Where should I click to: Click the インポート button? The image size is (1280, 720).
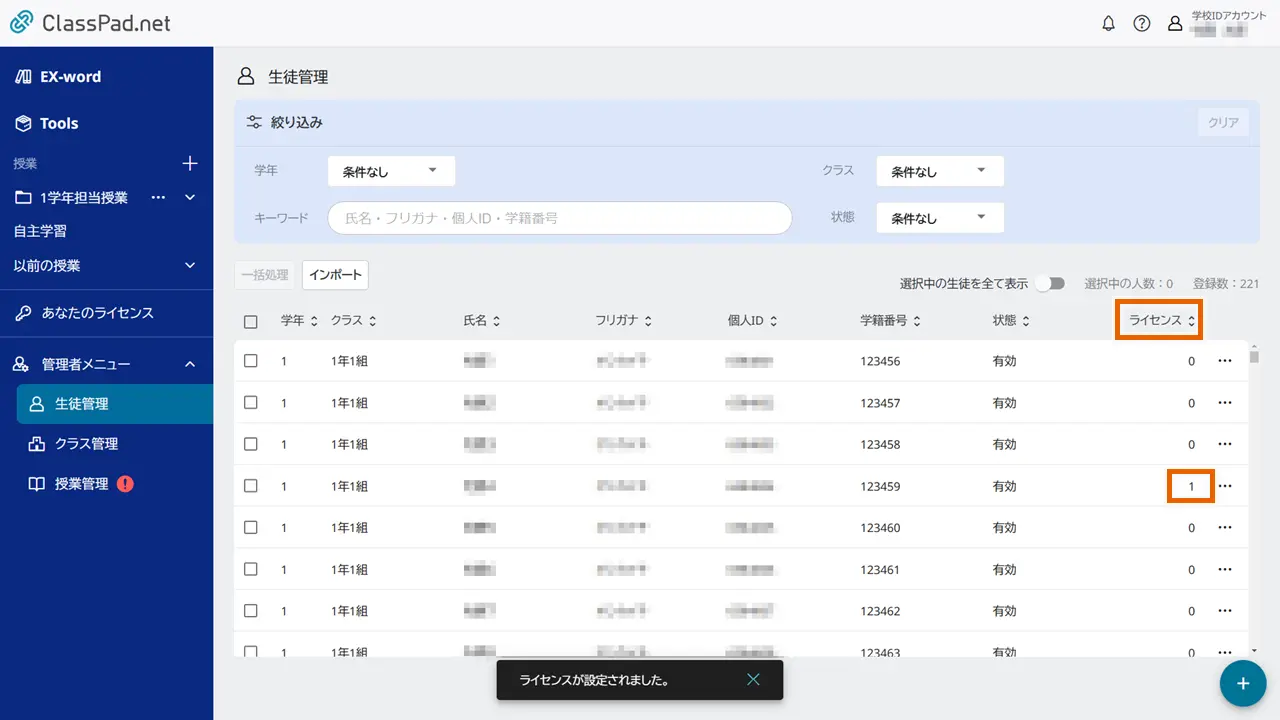point(335,274)
